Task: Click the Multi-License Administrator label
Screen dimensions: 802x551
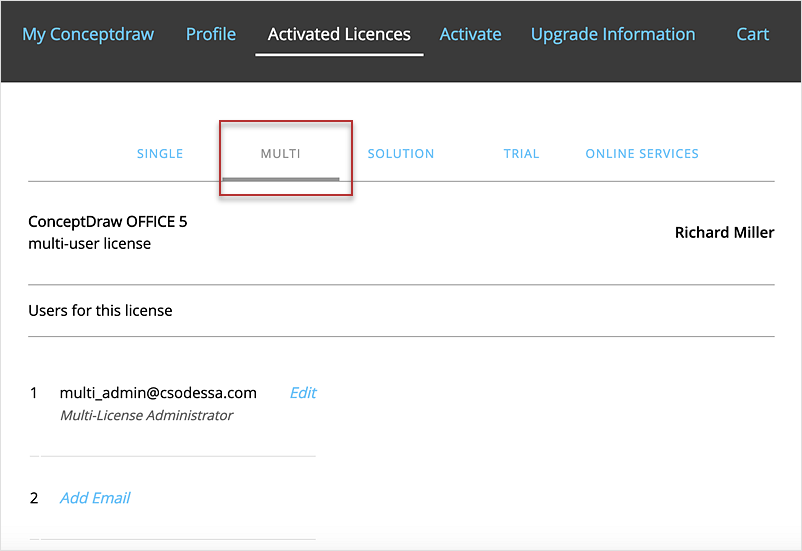Action: (146, 415)
